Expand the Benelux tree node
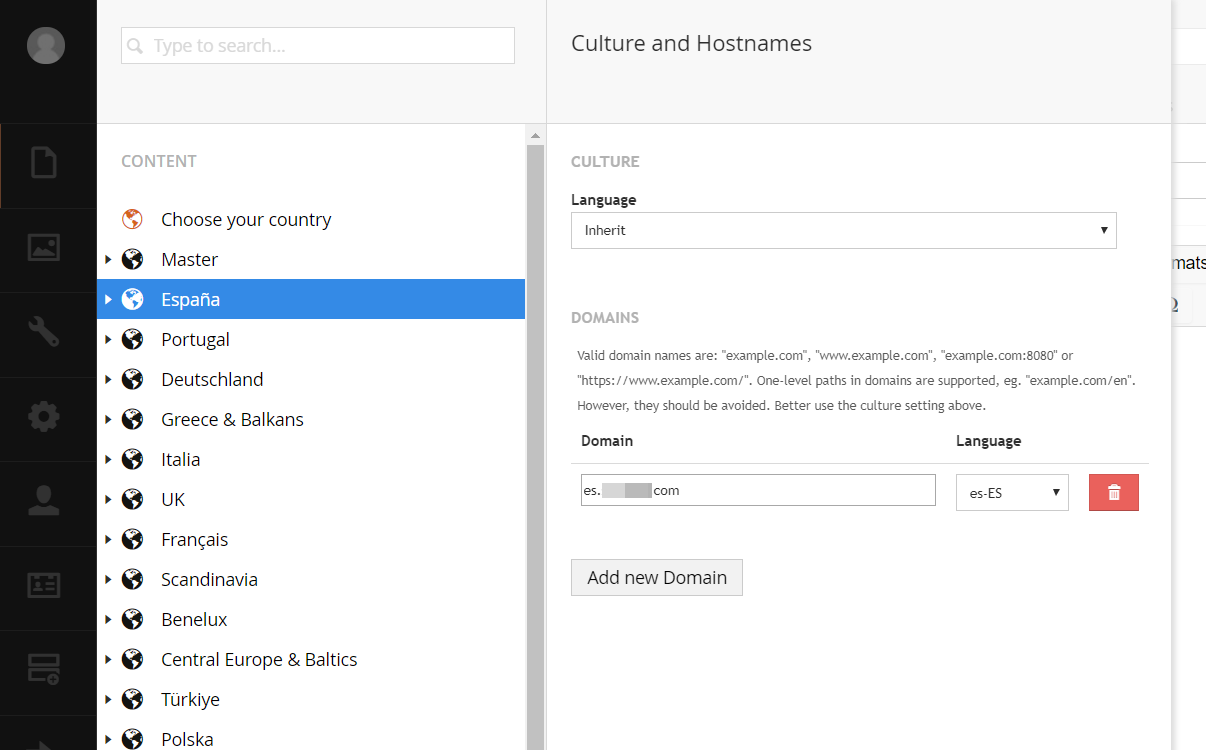The height and width of the screenshot is (750, 1206). coord(108,619)
